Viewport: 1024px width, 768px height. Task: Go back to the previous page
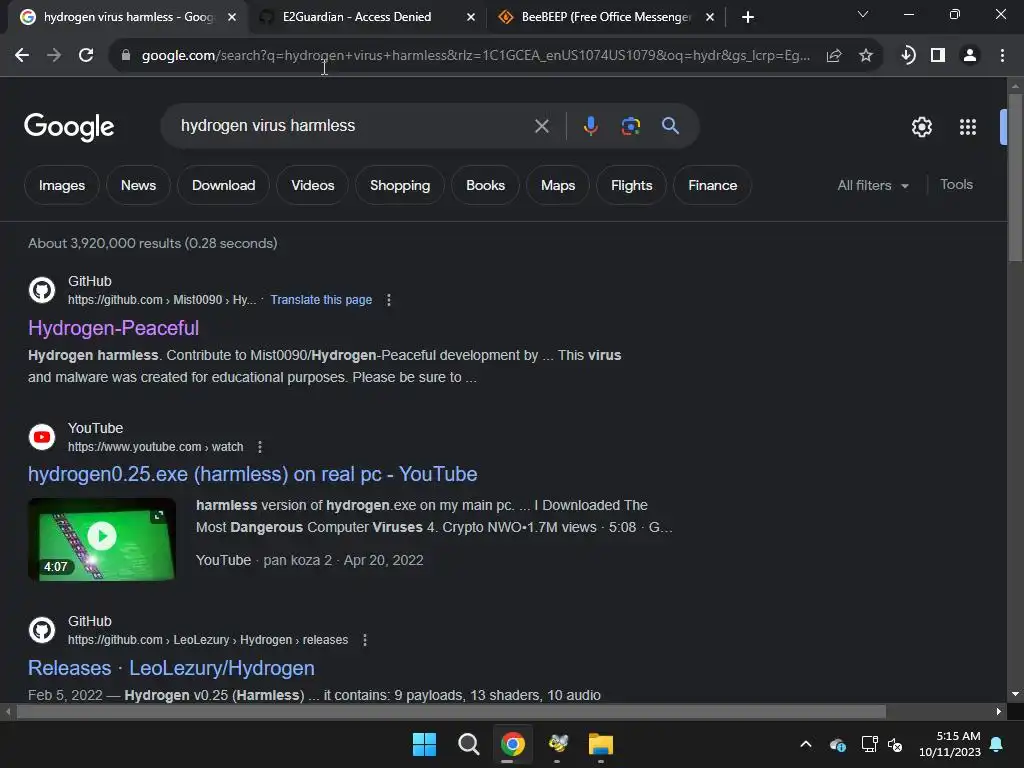(22, 56)
